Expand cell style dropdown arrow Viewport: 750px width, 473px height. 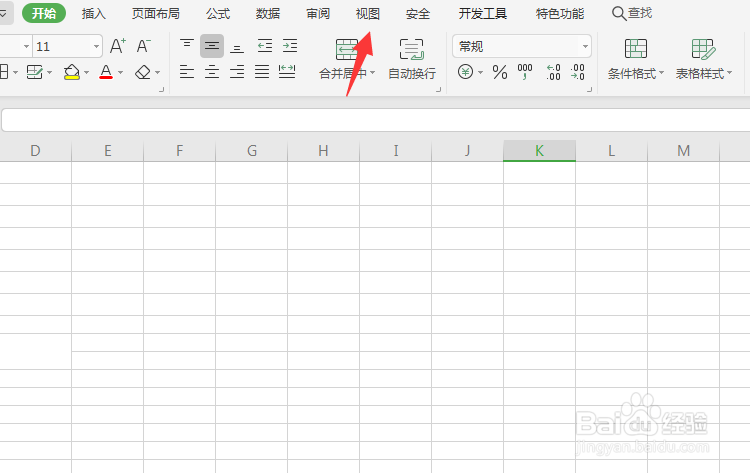click(49, 73)
